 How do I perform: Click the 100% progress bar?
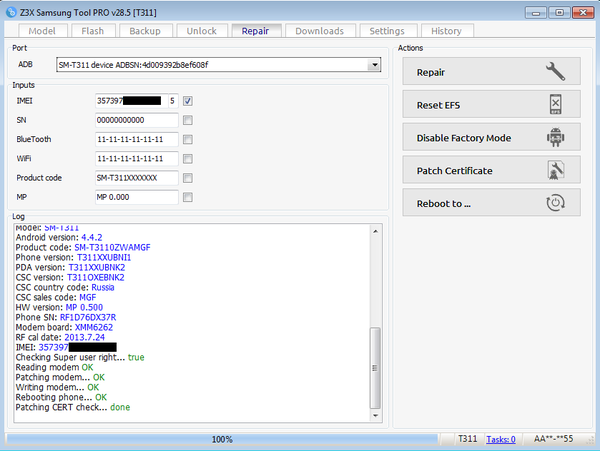click(222, 439)
